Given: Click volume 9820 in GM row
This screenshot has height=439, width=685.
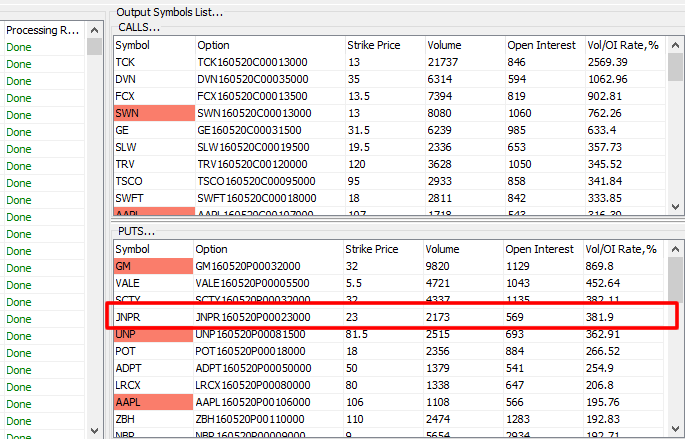Looking at the screenshot, I should [x=438, y=266].
